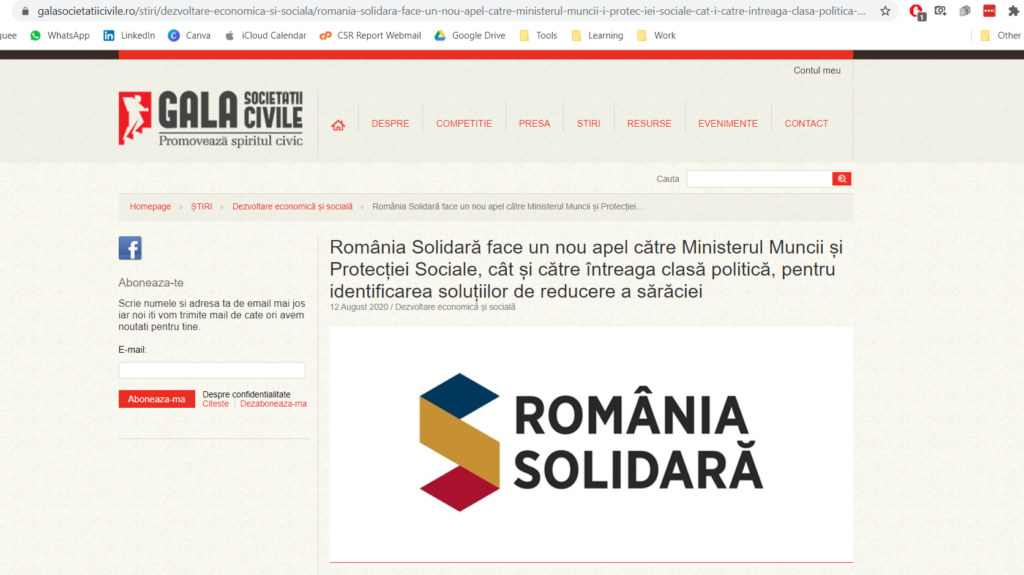The image size is (1024, 575).
Task: Expand the Tools bookmark folder
Action: [538, 35]
